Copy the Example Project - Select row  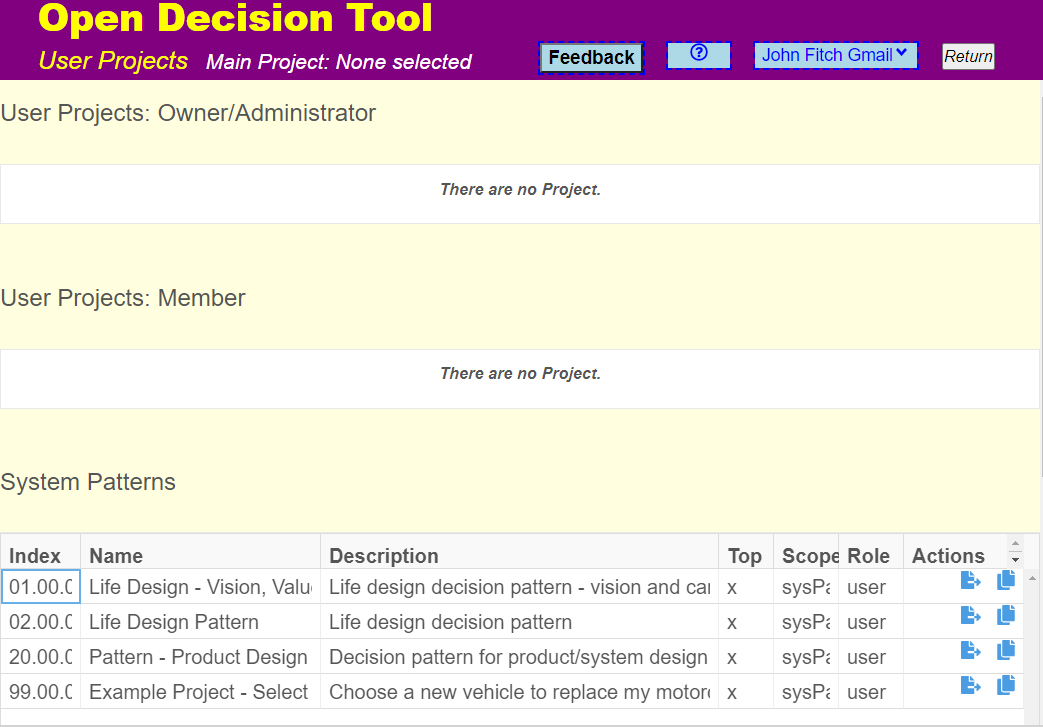click(x=1006, y=684)
